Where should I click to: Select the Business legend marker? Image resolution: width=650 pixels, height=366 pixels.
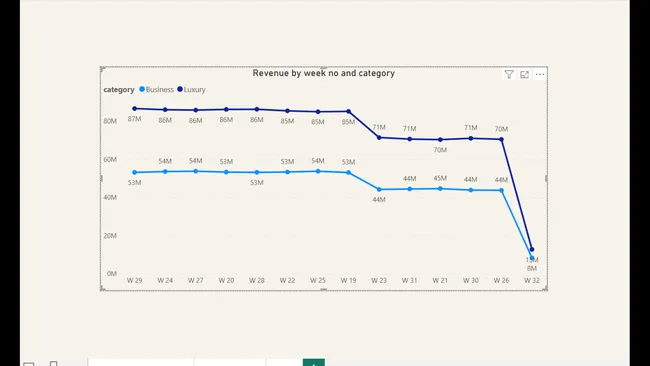pyautogui.click(x=142, y=89)
